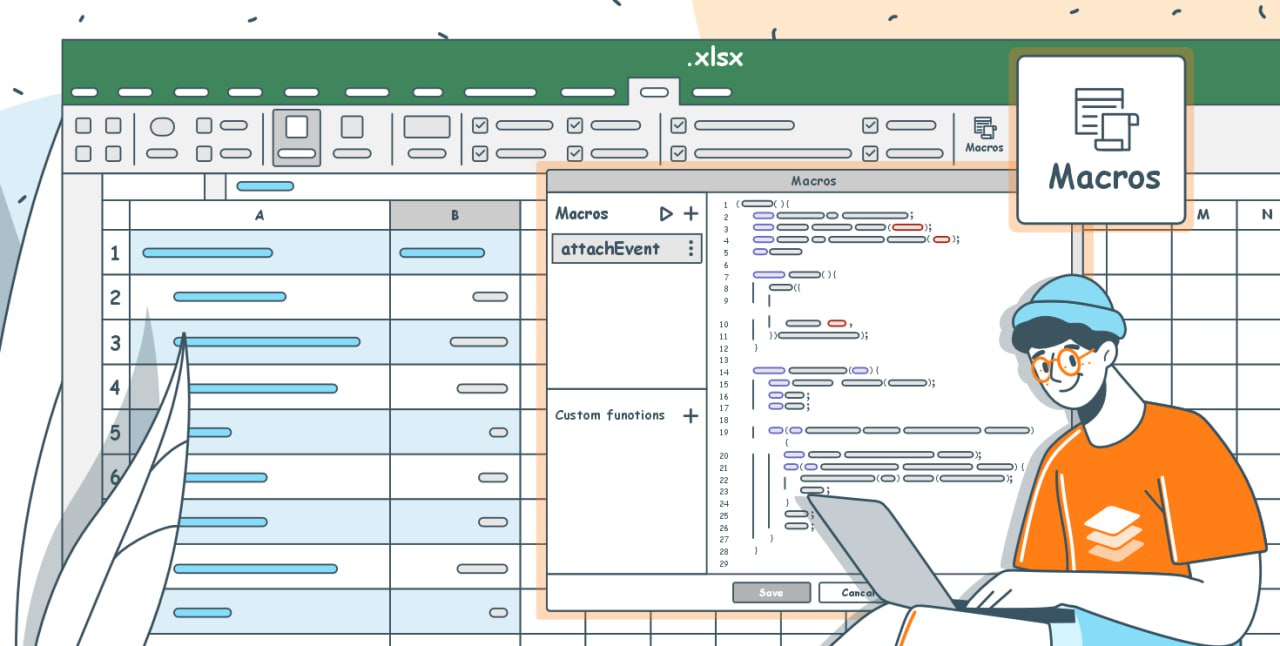Click cell B1 with the blue bar

(455, 253)
